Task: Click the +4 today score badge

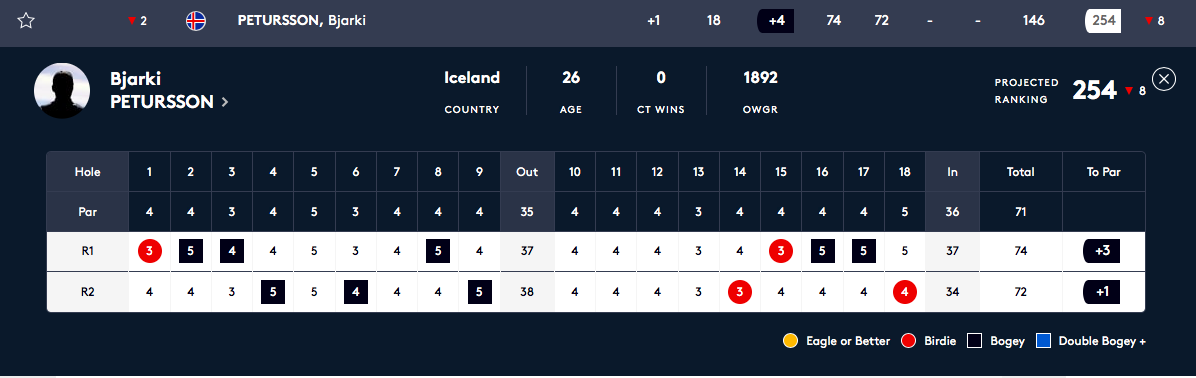Action: [776, 21]
